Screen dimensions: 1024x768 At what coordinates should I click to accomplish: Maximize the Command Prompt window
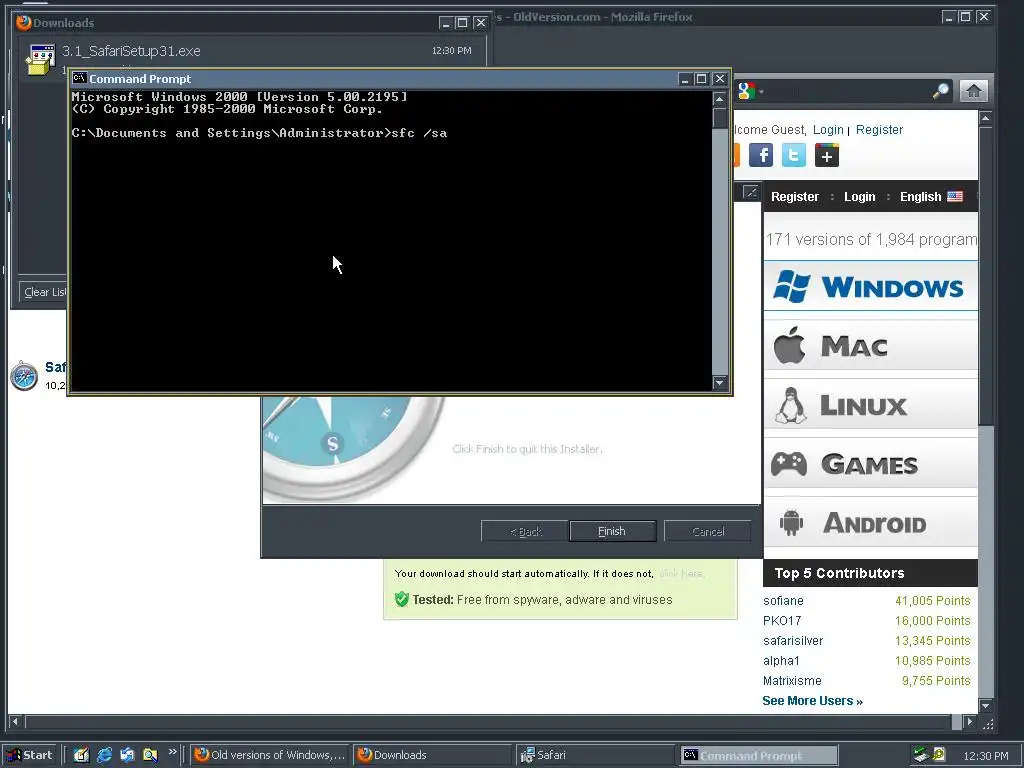701,79
